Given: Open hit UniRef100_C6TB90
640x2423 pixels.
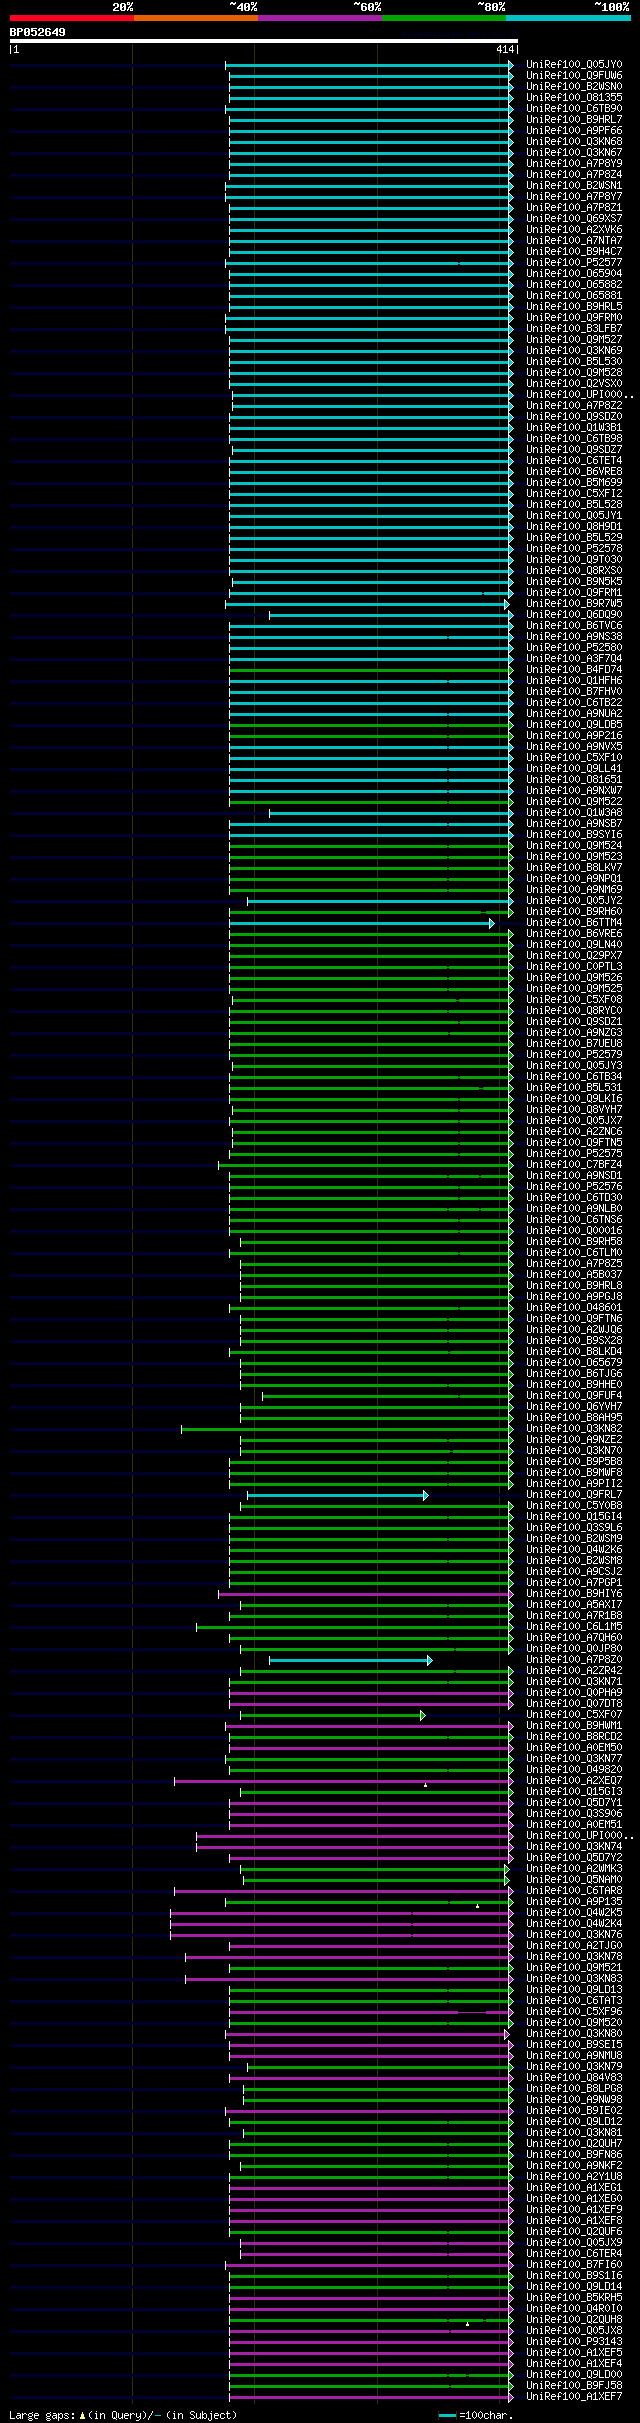Looking at the screenshot, I should 574,108.
